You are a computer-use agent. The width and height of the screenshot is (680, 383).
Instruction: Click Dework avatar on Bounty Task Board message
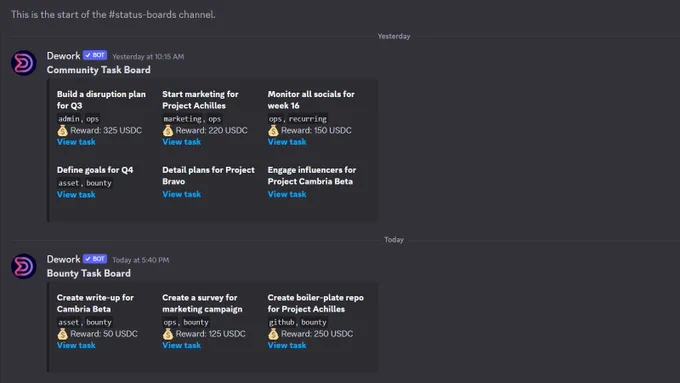coord(23,266)
